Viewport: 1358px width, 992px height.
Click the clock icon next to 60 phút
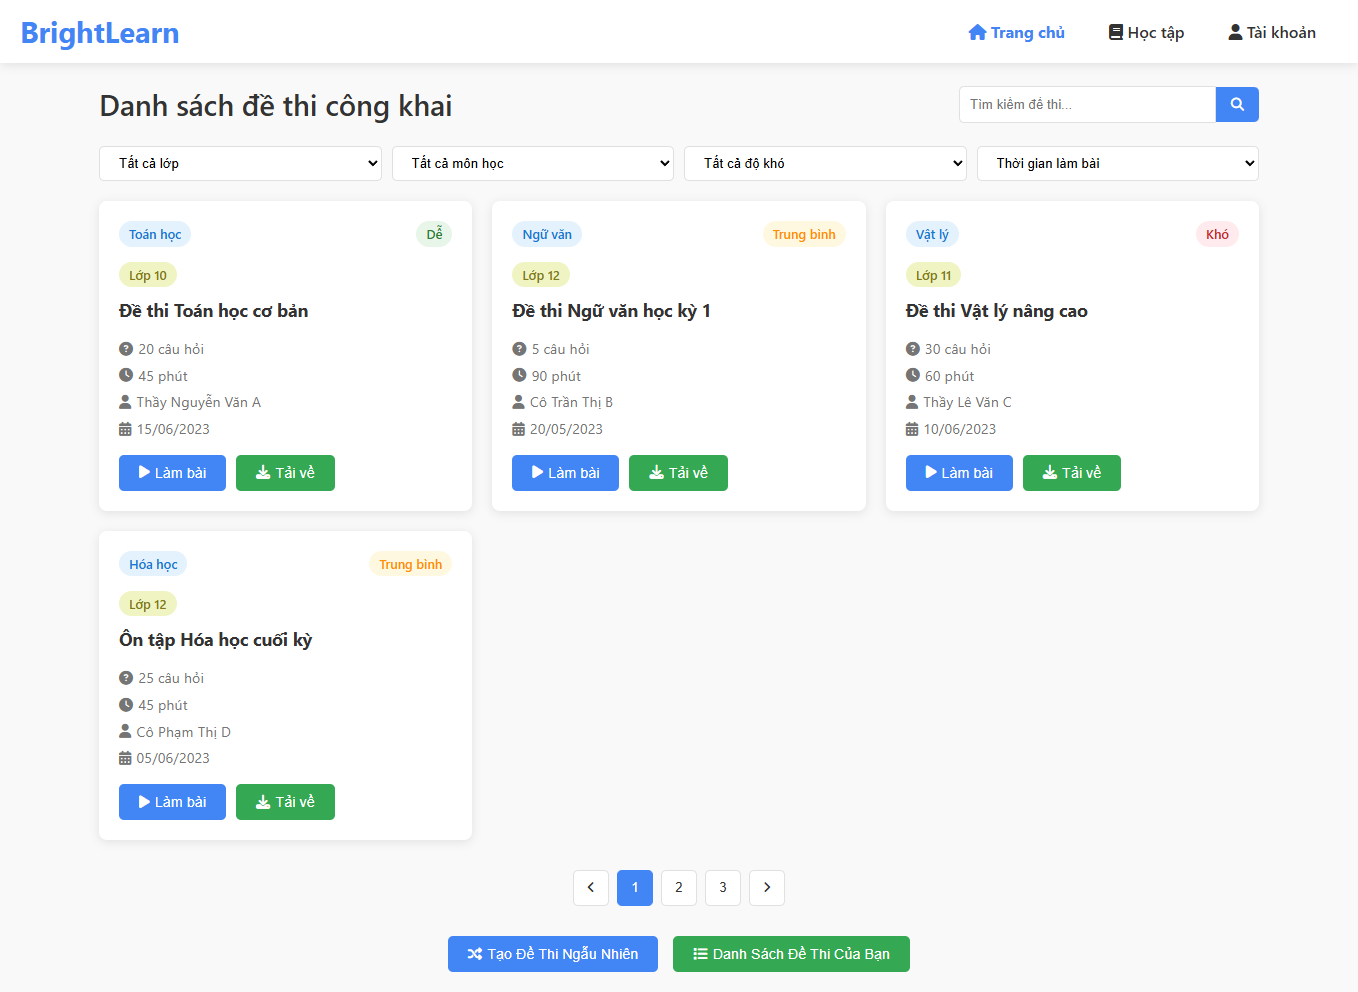point(913,375)
